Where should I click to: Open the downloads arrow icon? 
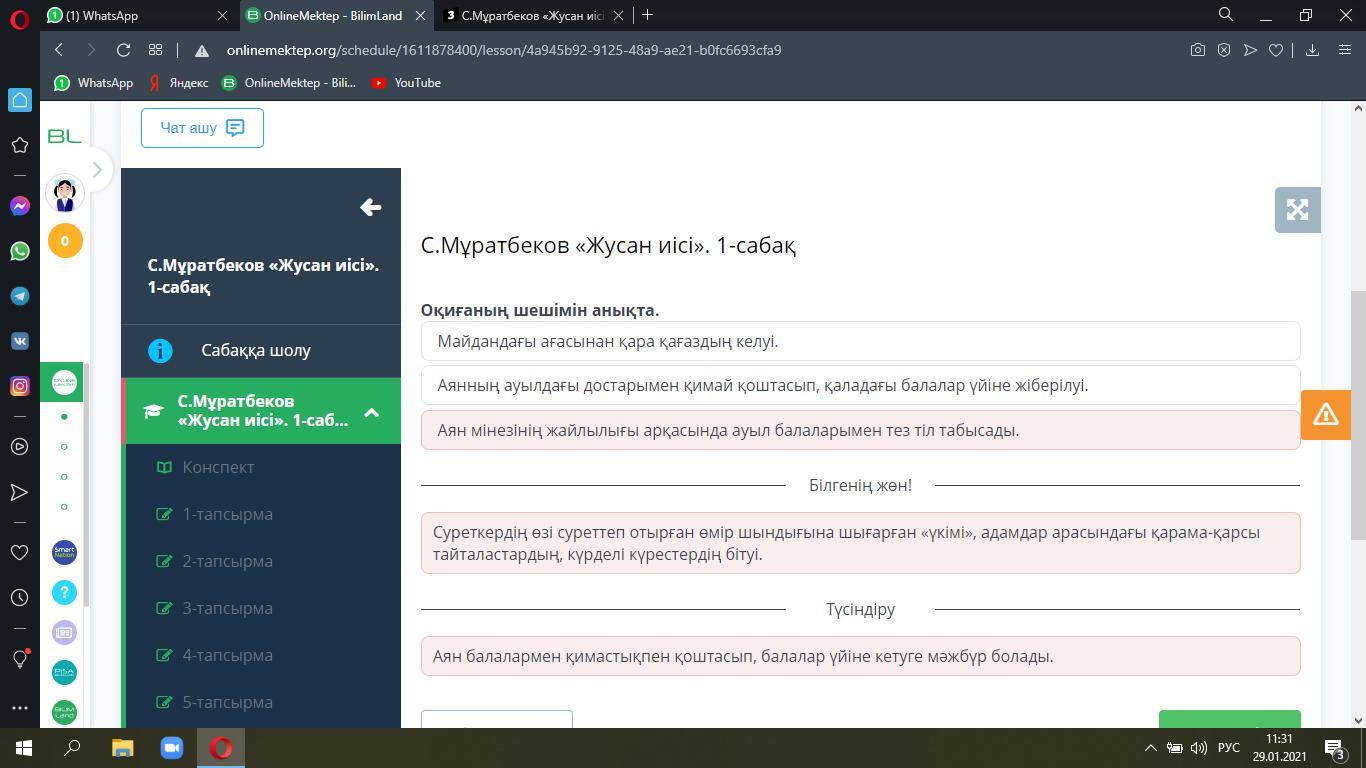(1312, 50)
